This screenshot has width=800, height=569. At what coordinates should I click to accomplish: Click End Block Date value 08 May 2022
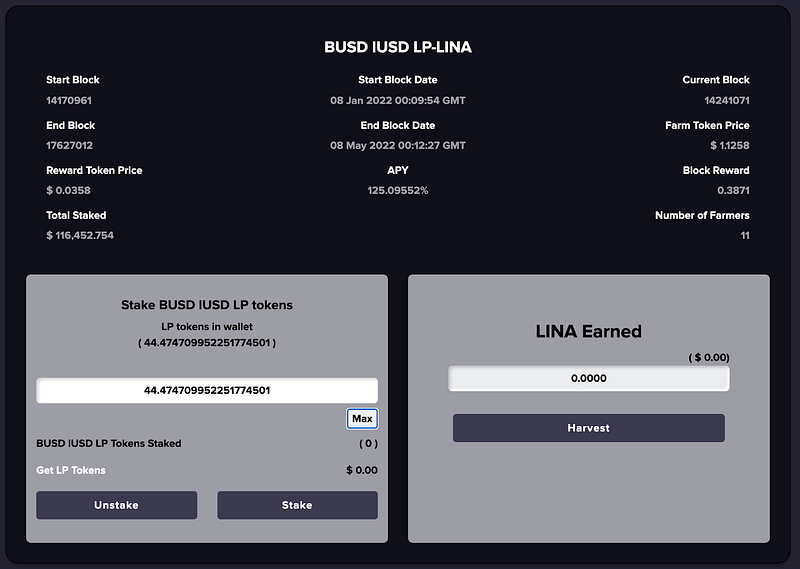[398, 145]
